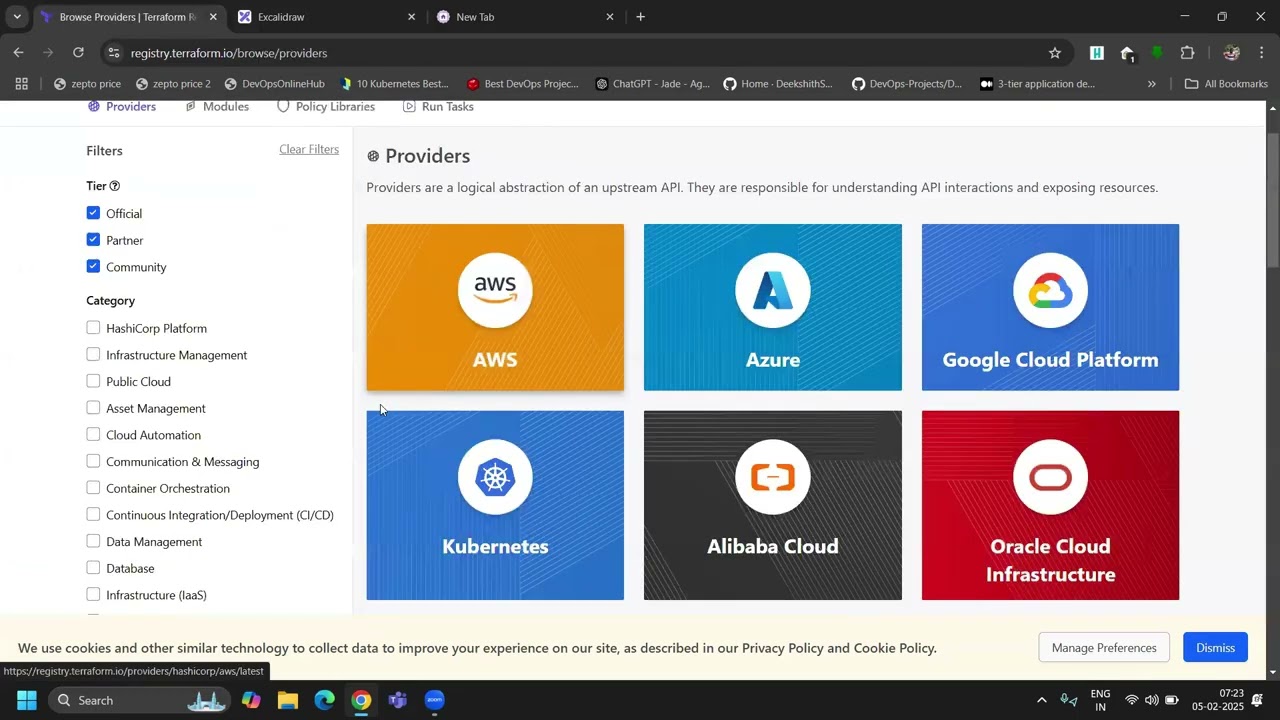Uncheck the Community tier filter
This screenshot has height=720, width=1280.
pyautogui.click(x=93, y=266)
